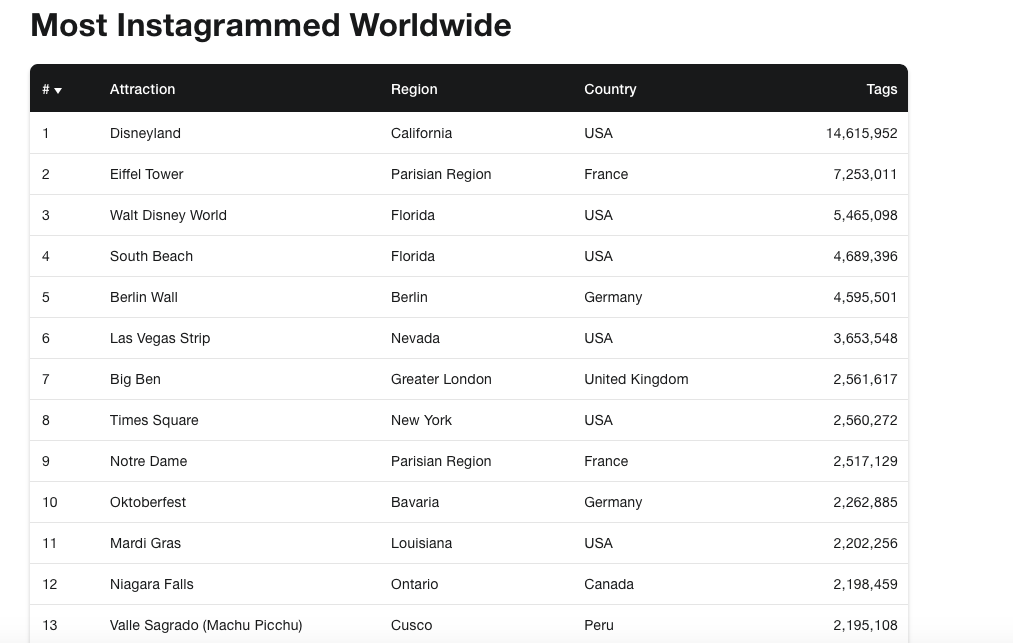Click the Country column header
This screenshot has width=1013, height=643.
click(610, 89)
